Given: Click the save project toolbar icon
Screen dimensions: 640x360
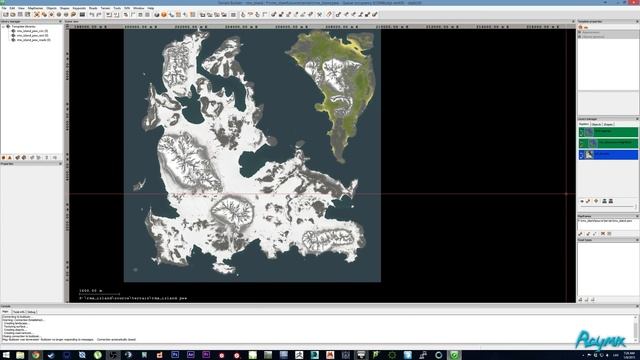Looking at the screenshot, I should (20, 14).
